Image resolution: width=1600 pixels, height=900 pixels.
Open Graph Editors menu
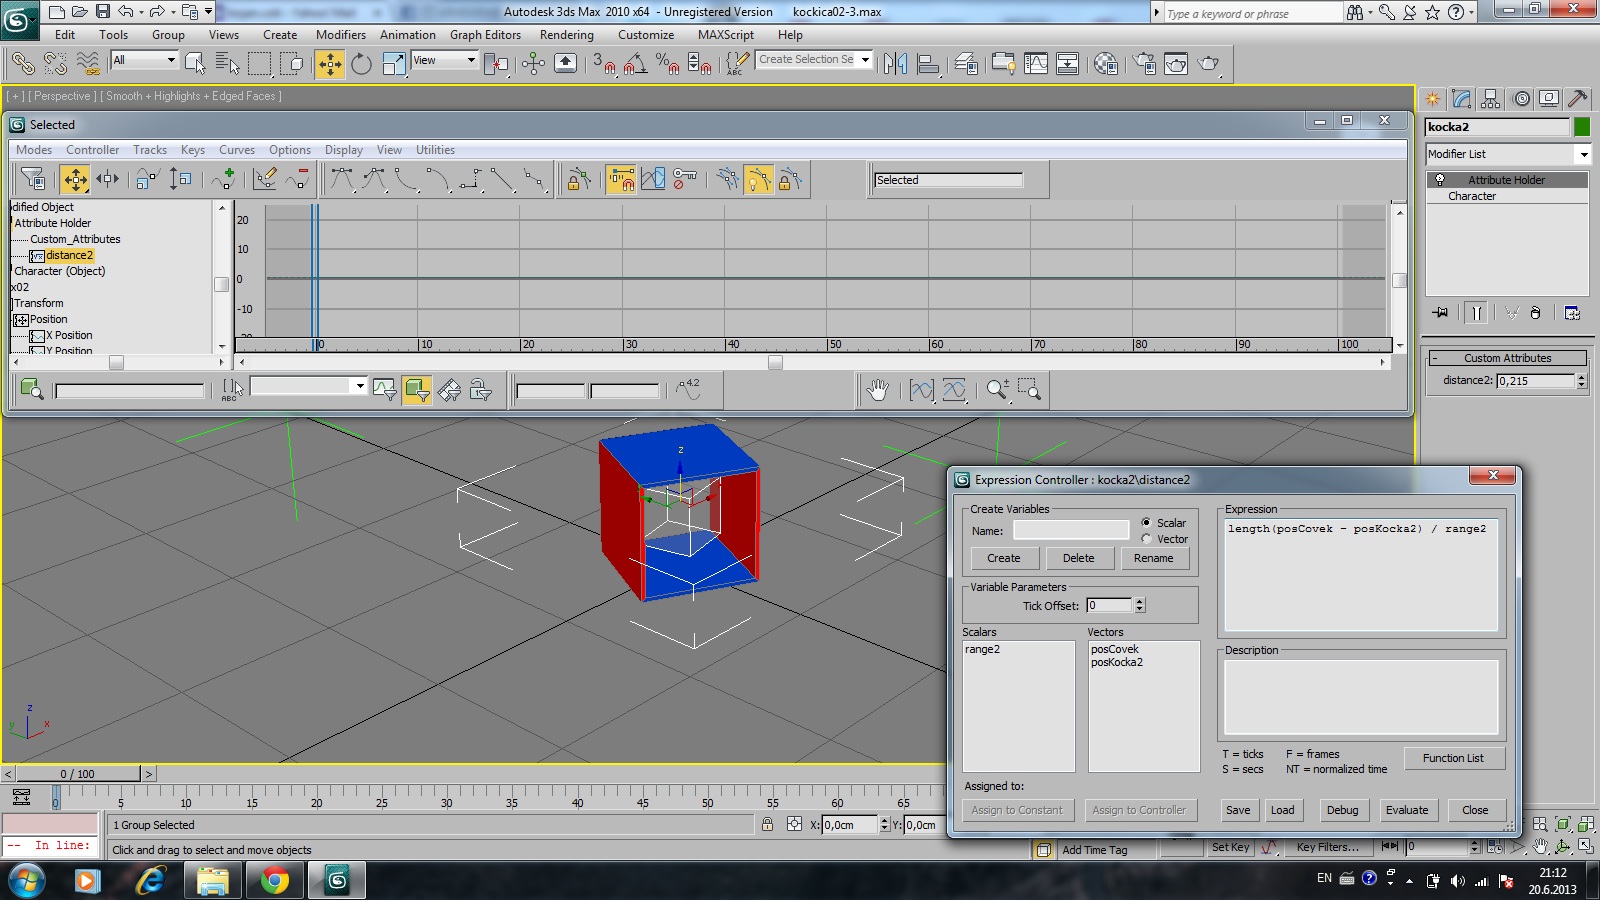click(485, 35)
